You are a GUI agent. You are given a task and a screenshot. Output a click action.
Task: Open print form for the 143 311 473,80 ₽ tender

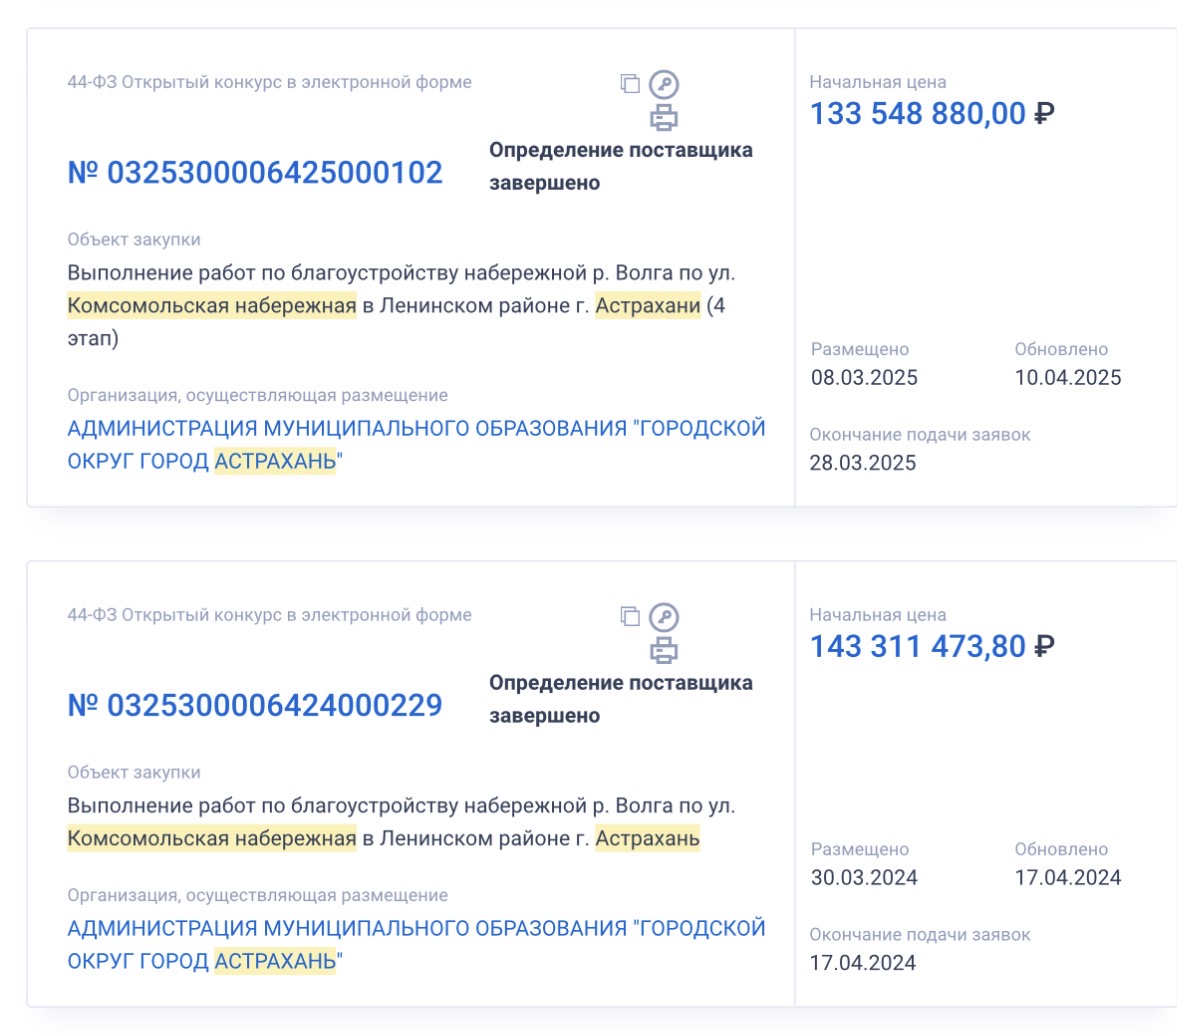(664, 651)
